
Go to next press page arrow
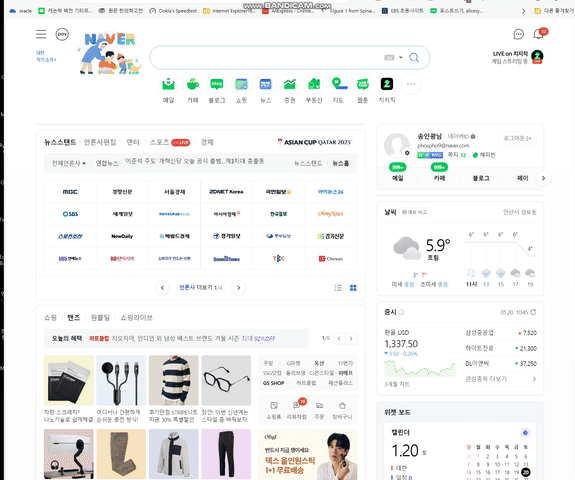pyautogui.click(x=238, y=288)
